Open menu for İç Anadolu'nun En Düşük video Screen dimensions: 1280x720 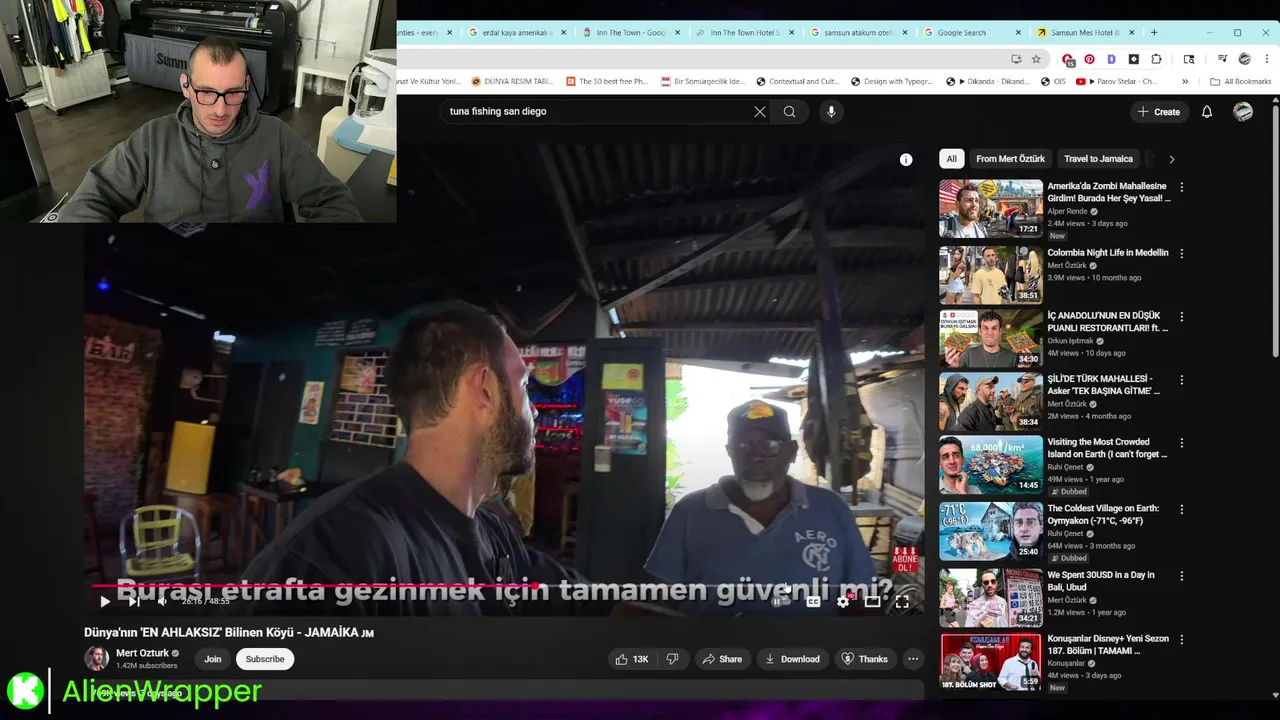point(1182,317)
